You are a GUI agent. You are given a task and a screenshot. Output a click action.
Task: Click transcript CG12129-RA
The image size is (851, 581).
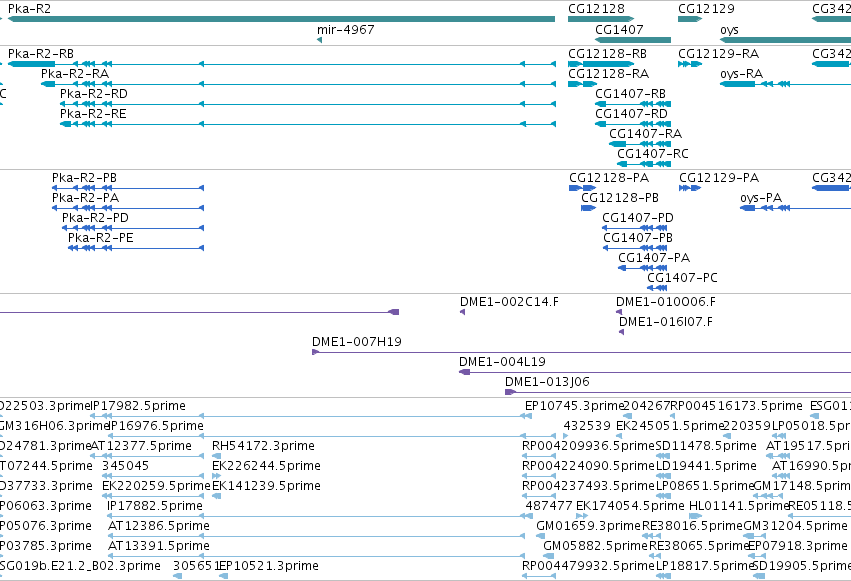tap(719, 54)
